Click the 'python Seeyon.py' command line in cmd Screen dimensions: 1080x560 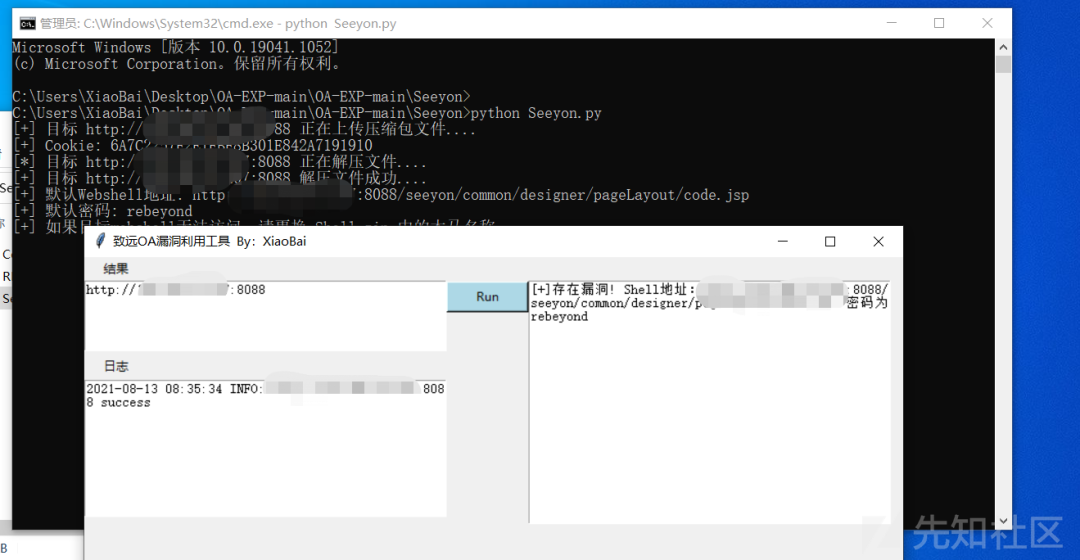[x=307, y=113]
